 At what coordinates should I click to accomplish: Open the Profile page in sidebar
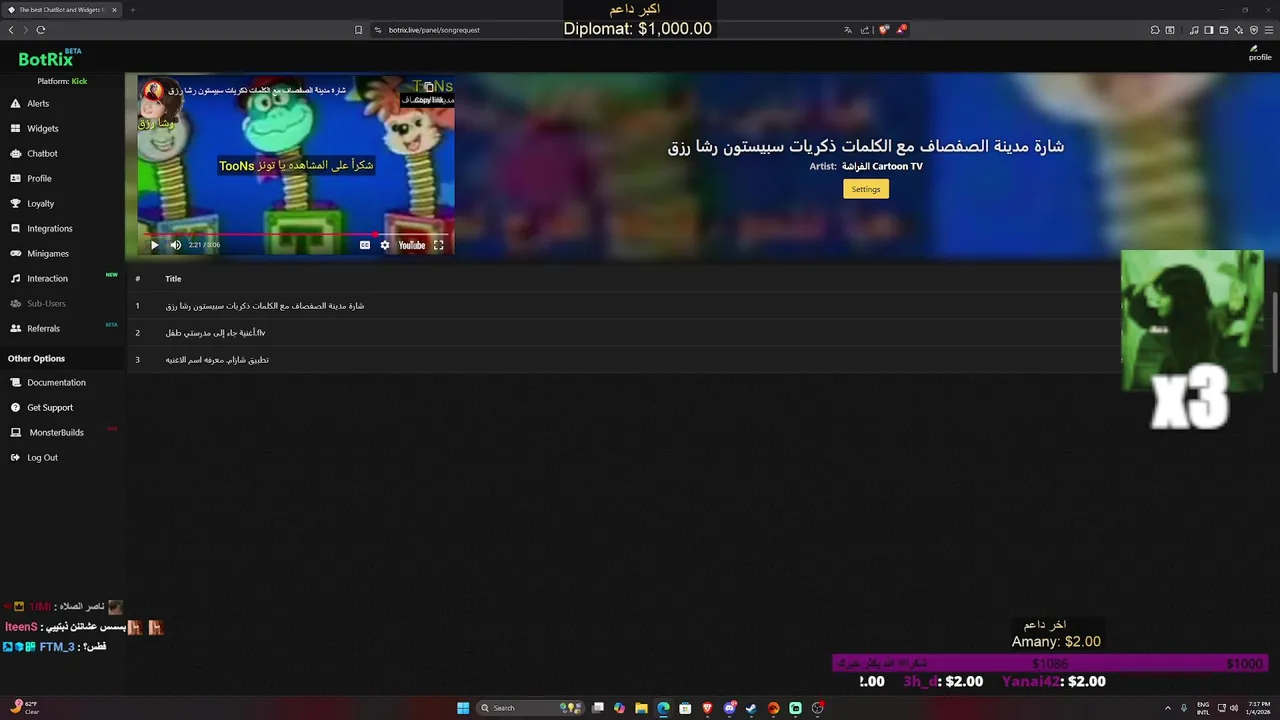(39, 179)
